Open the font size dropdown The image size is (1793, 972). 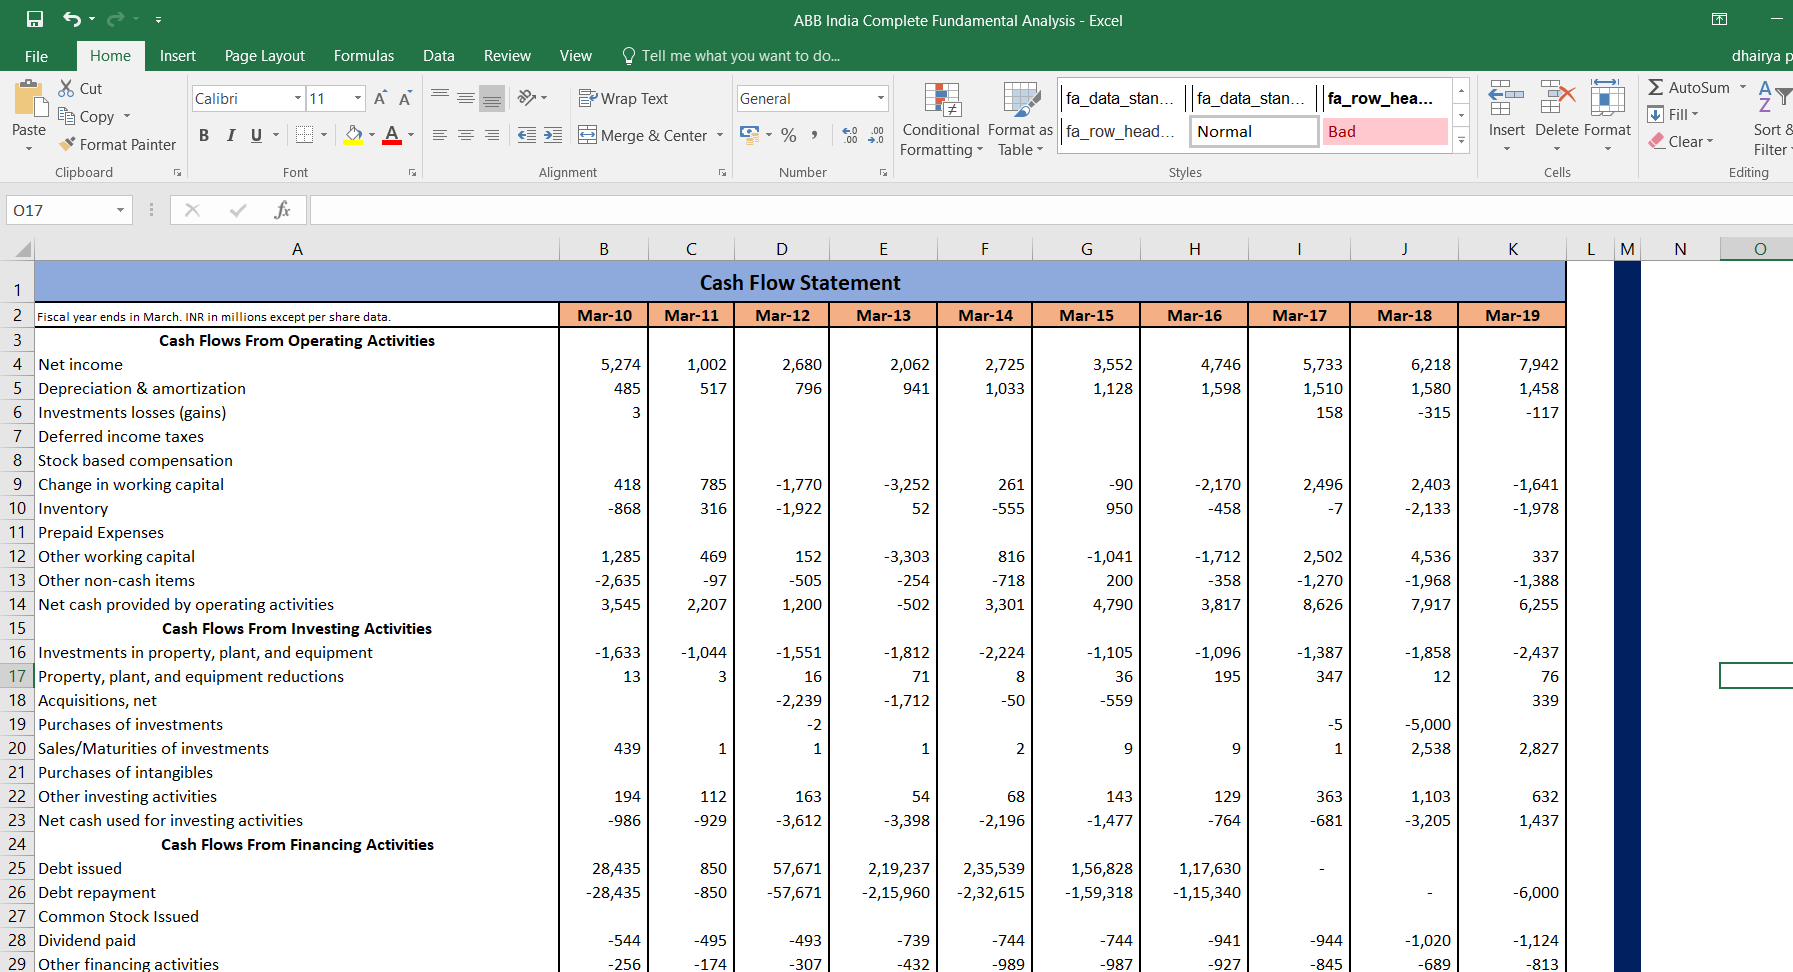[358, 98]
